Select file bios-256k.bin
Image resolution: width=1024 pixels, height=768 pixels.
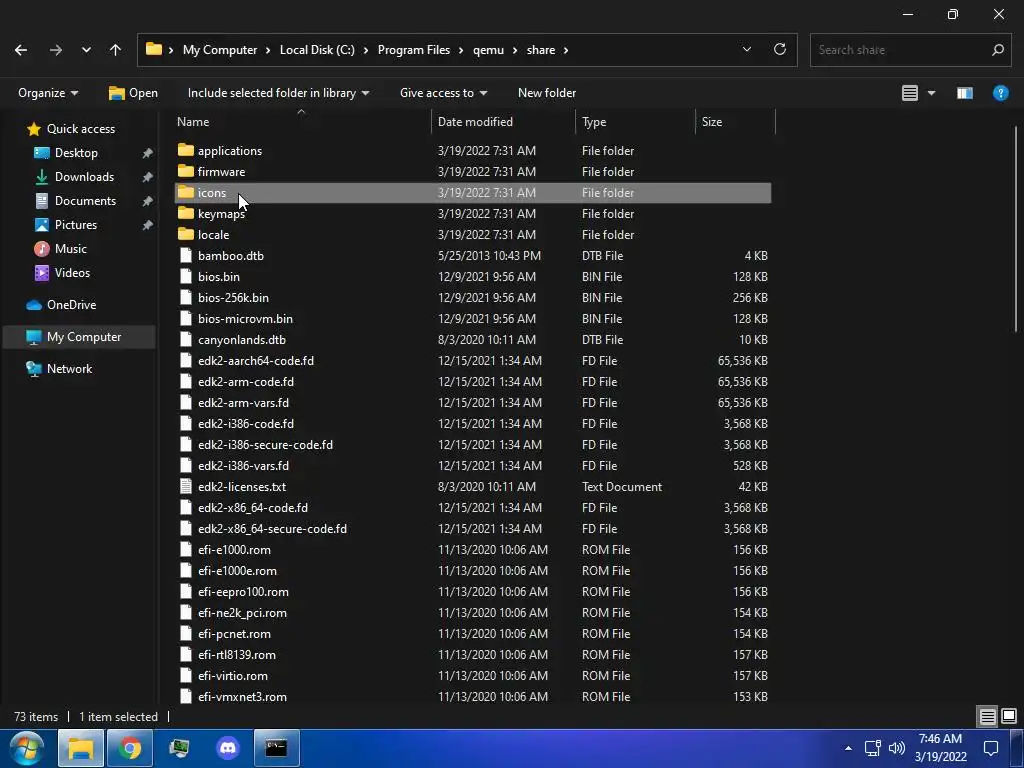[x=473, y=298]
